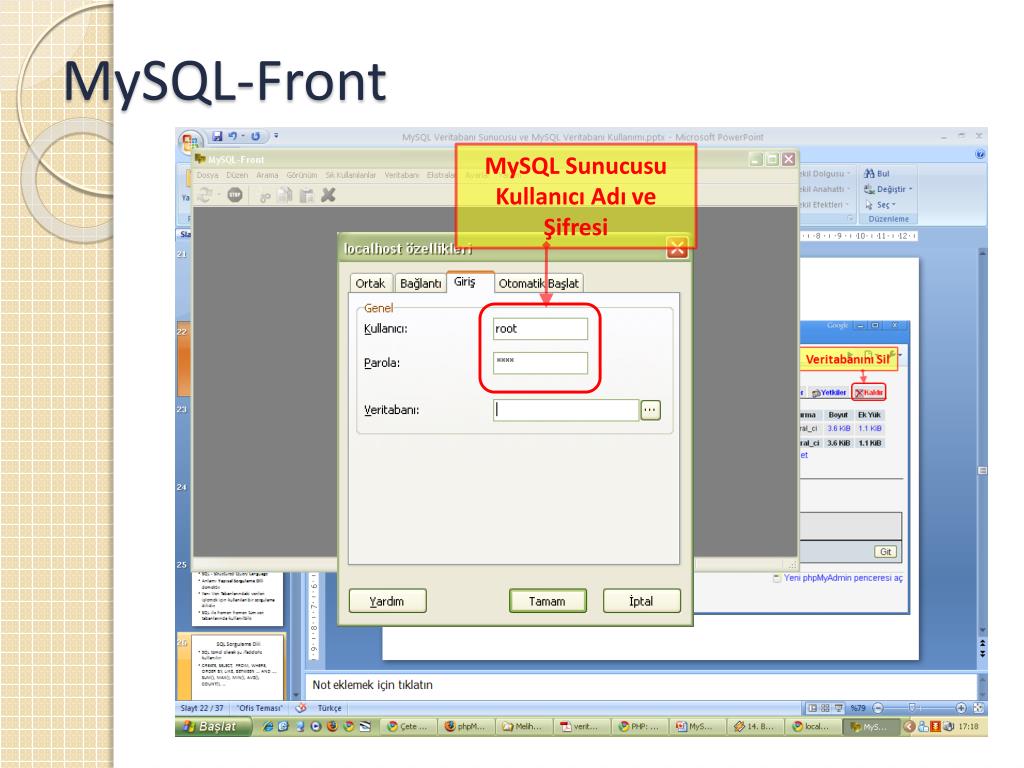The image size is (1024, 768).
Task: Click the Git button in phpMyAdmin image
Action: (x=886, y=552)
